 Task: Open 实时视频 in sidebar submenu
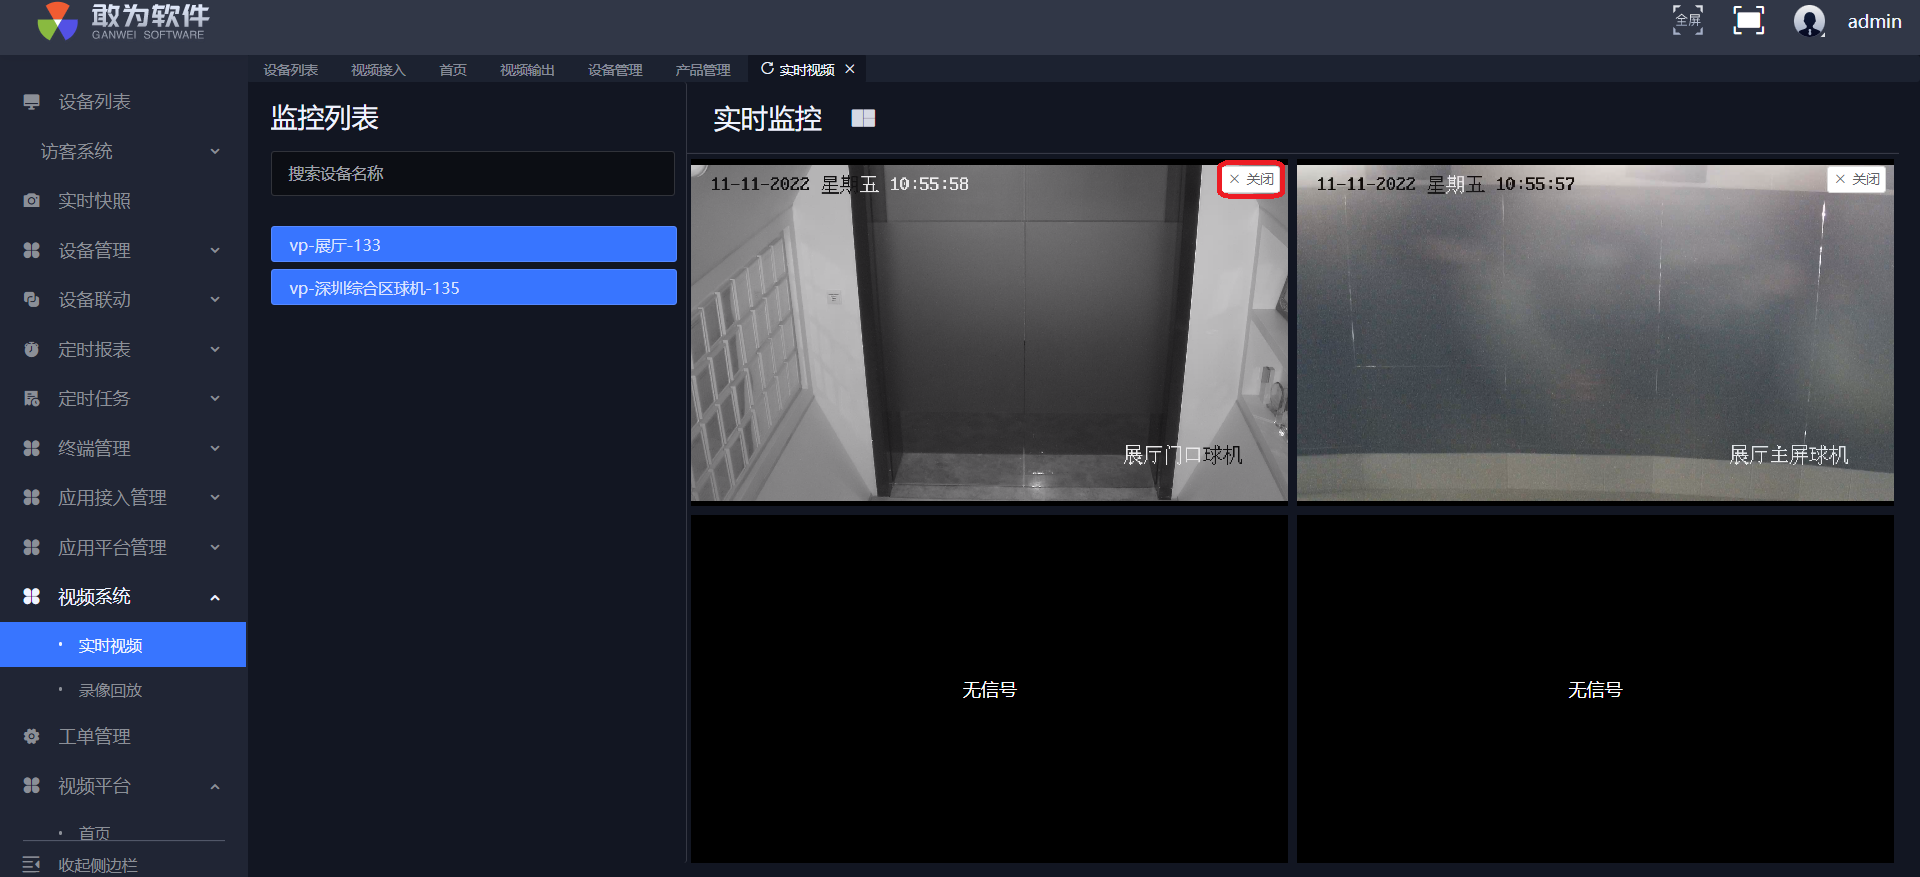[123, 645]
